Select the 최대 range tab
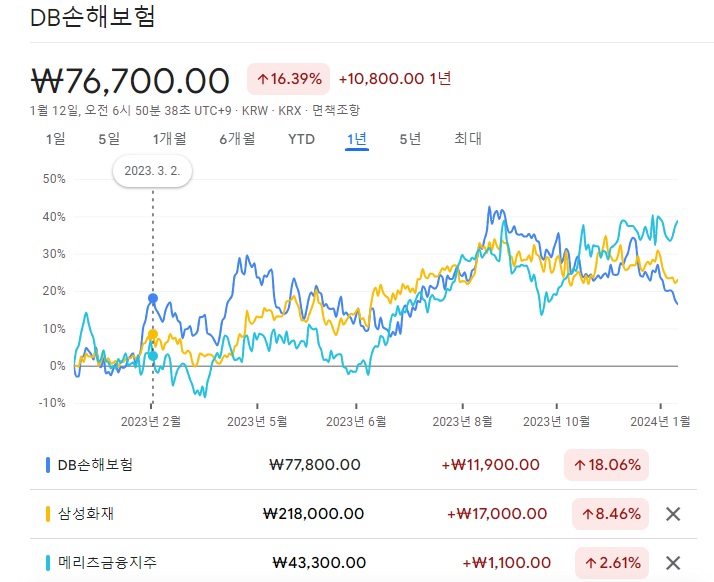This screenshot has height=582, width=714. pyautogui.click(x=468, y=139)
